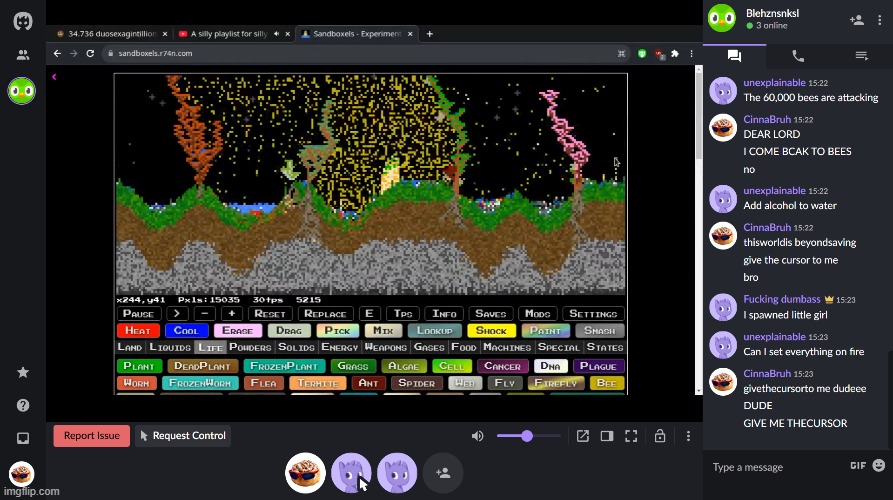
Task: Increase brush size plus button
Action: (x=232, y=314)
